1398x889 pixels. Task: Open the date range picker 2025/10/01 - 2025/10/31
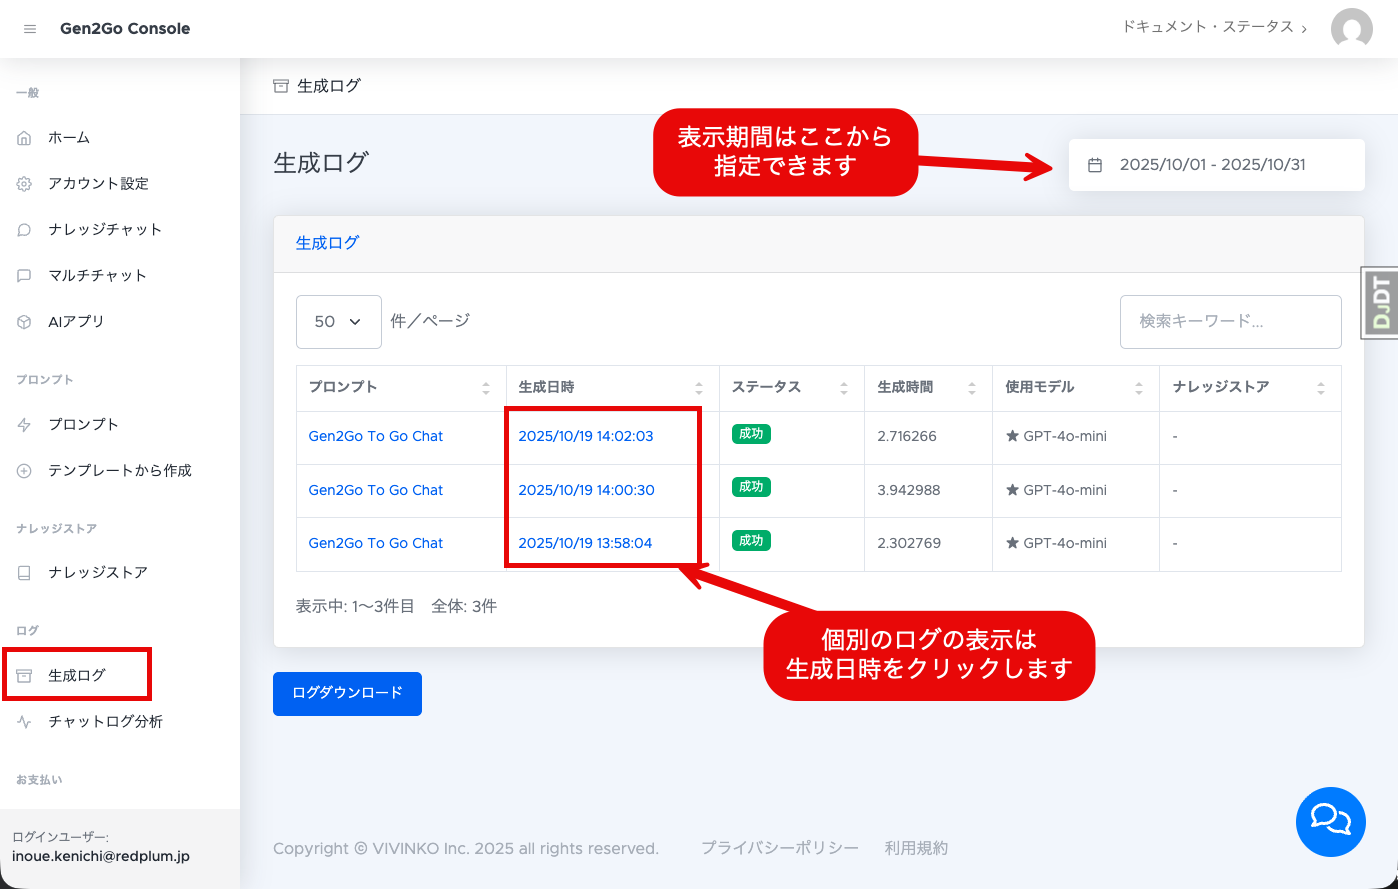1215,165
